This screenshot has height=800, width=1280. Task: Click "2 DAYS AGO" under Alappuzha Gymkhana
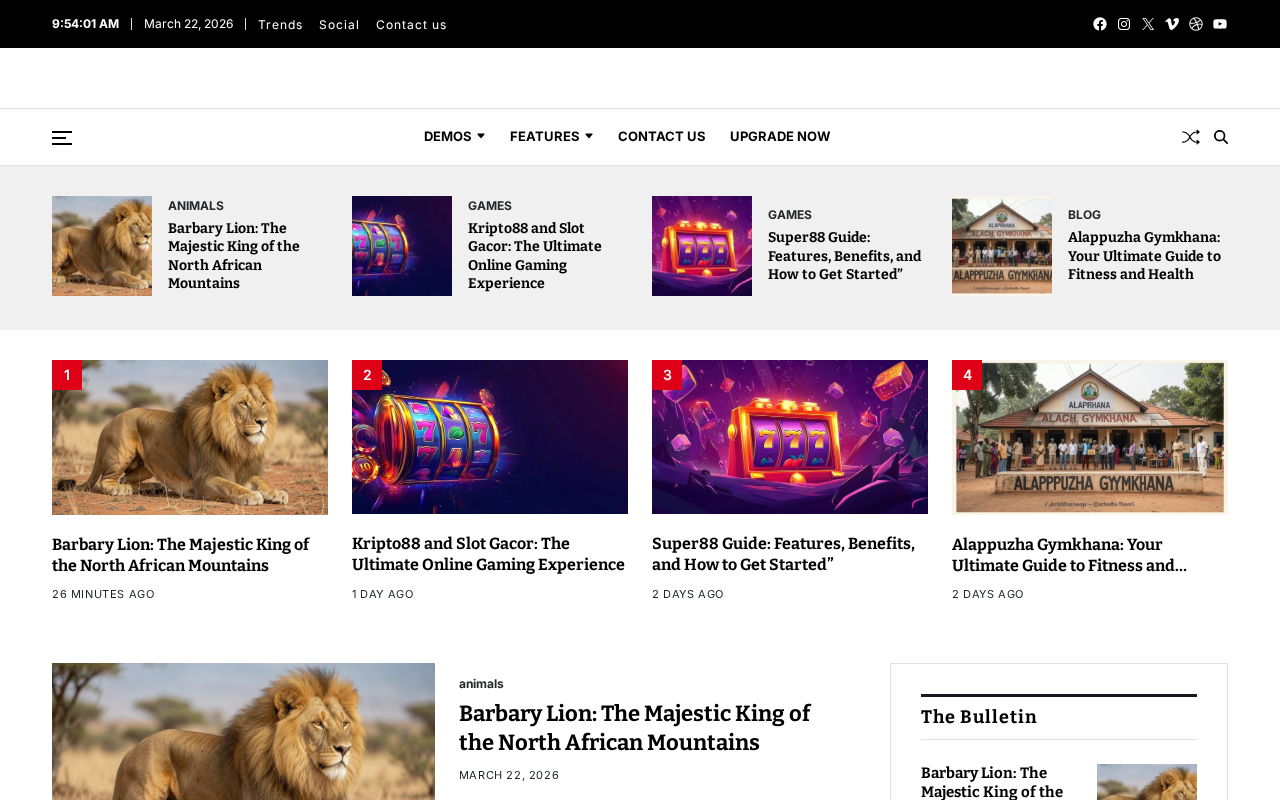click(988, 594)
